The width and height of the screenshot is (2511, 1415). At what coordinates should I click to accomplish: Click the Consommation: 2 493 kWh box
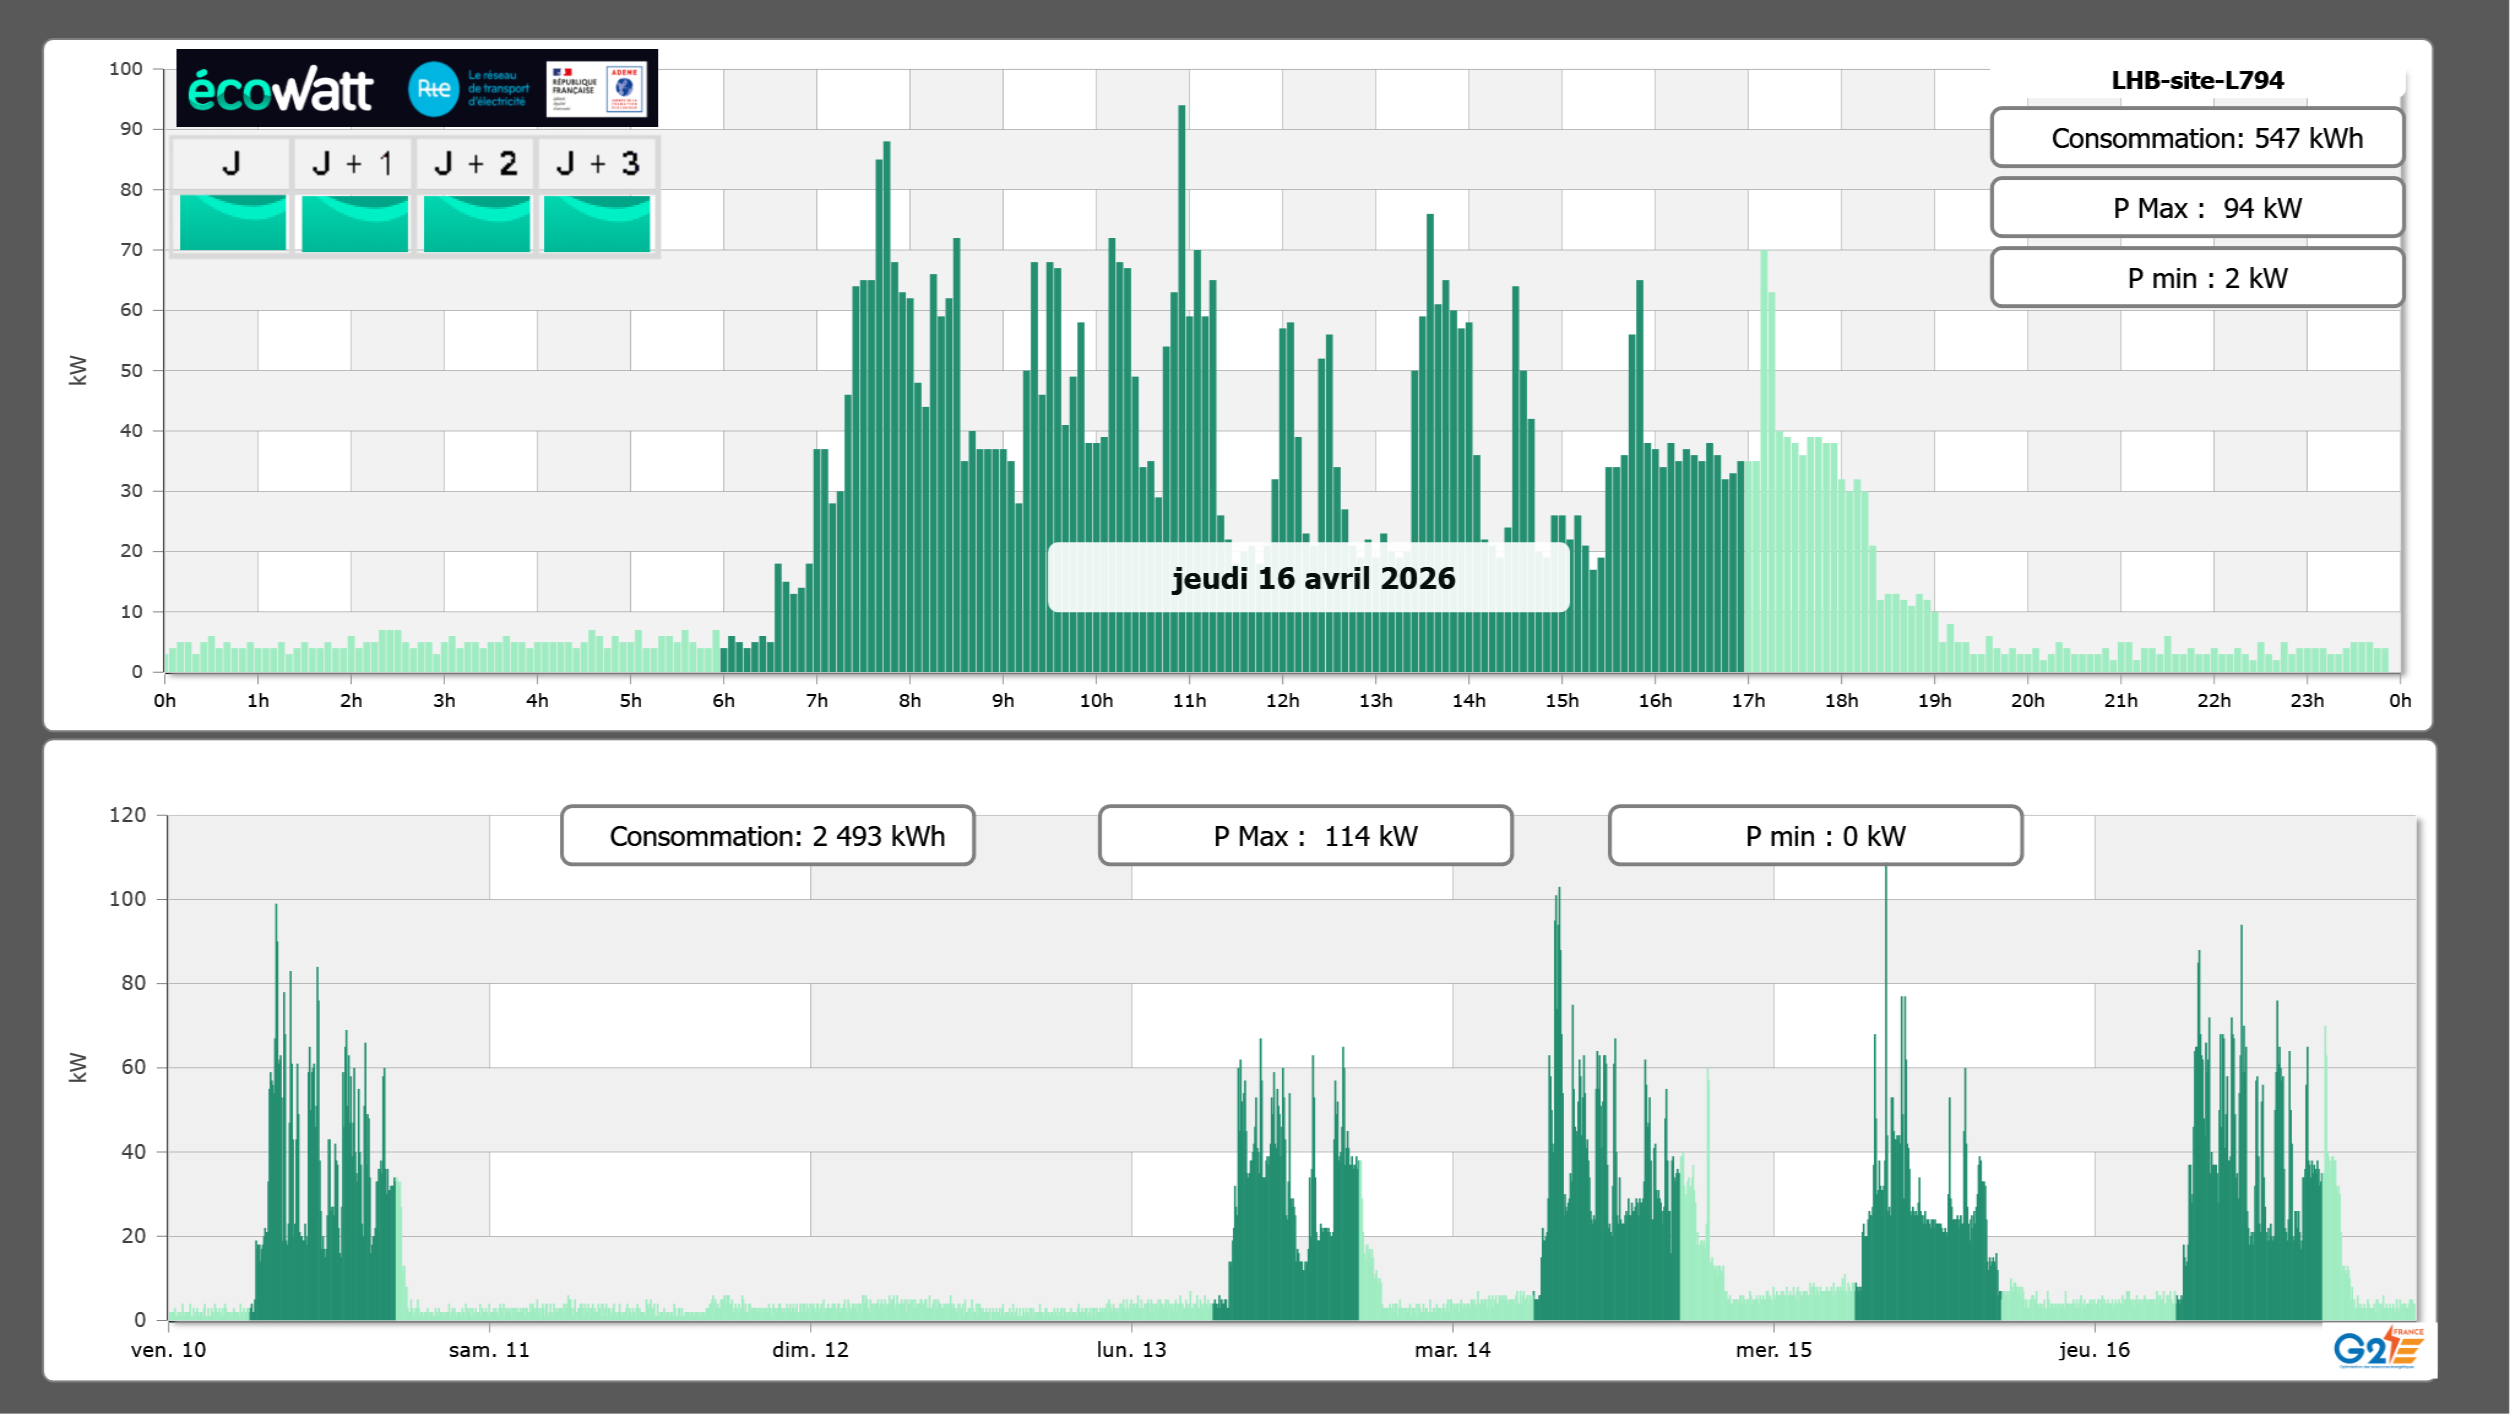(x=767, y=836)
